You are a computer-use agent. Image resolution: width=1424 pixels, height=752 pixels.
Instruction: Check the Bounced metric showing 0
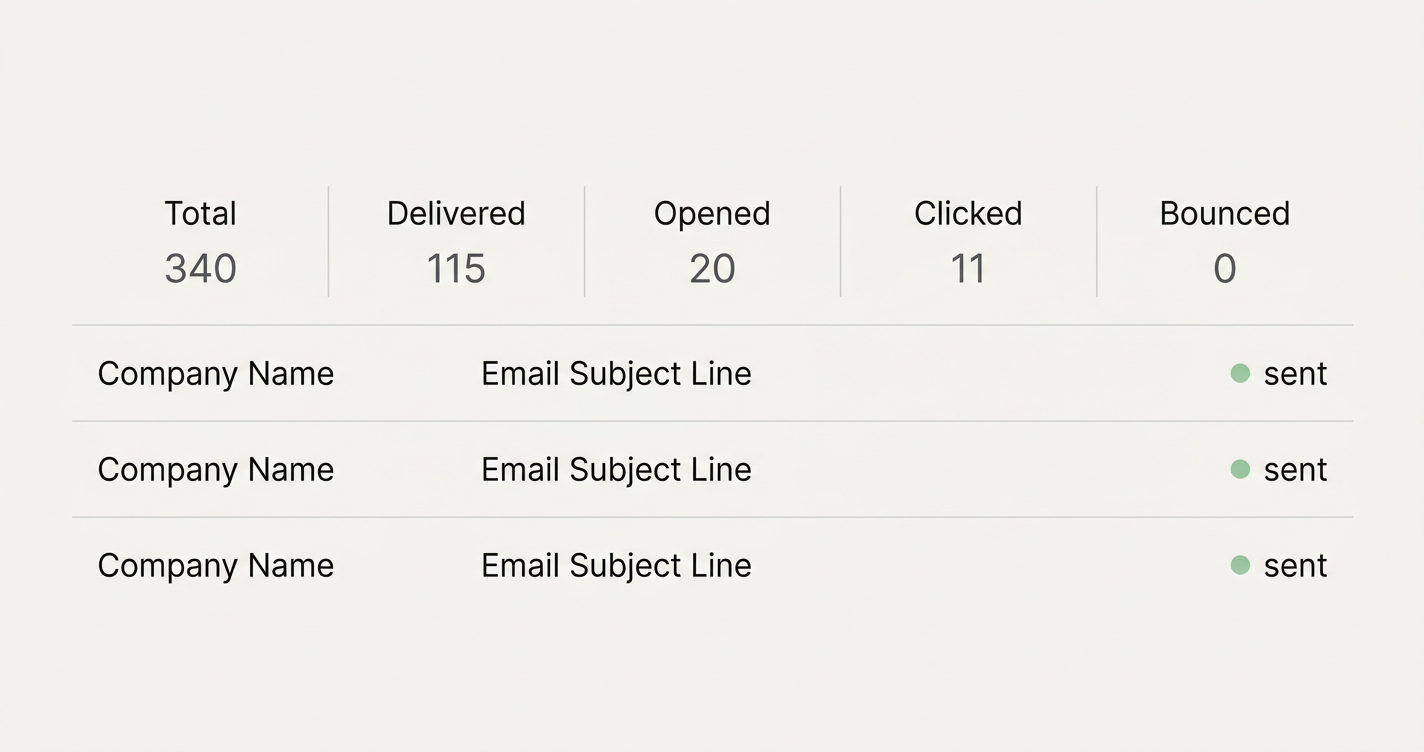coord(1224,240)
